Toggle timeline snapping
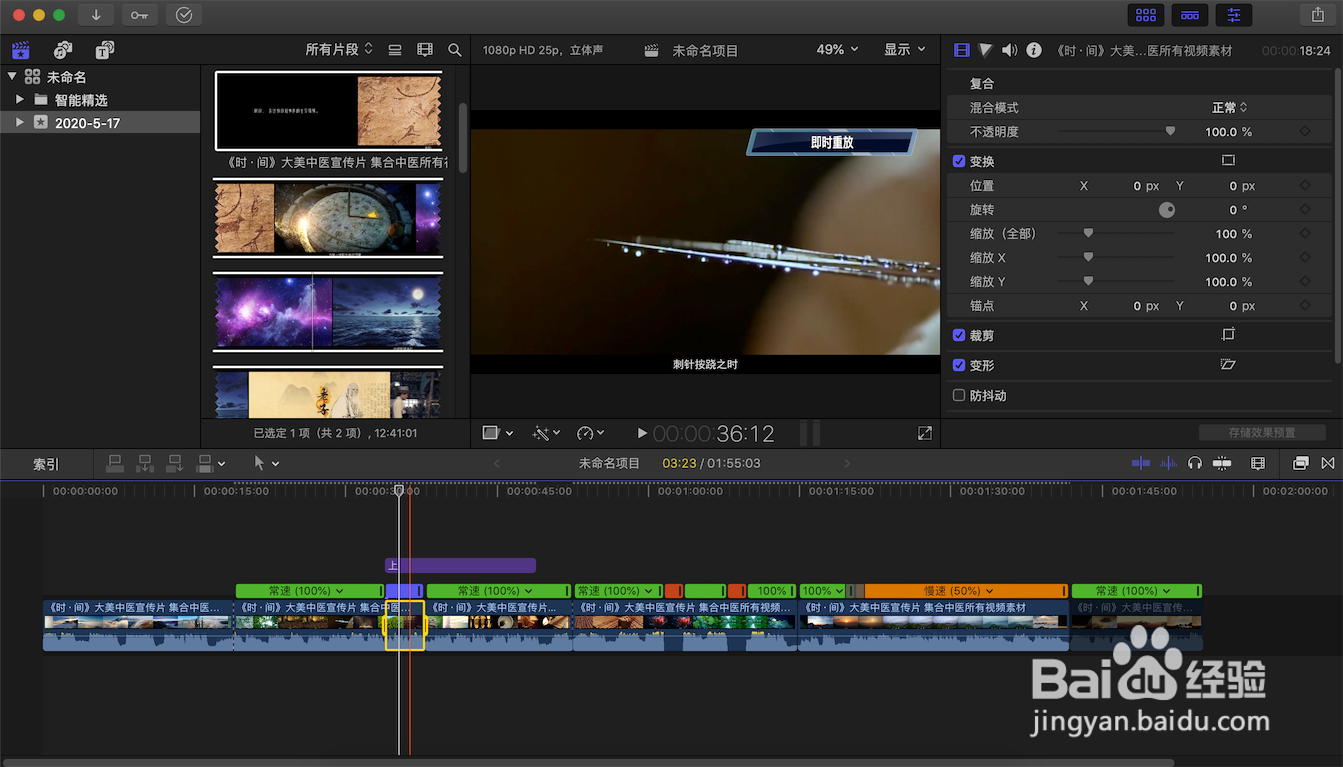The height and width of the screenshot is (767, 1343). (1222, 463)
